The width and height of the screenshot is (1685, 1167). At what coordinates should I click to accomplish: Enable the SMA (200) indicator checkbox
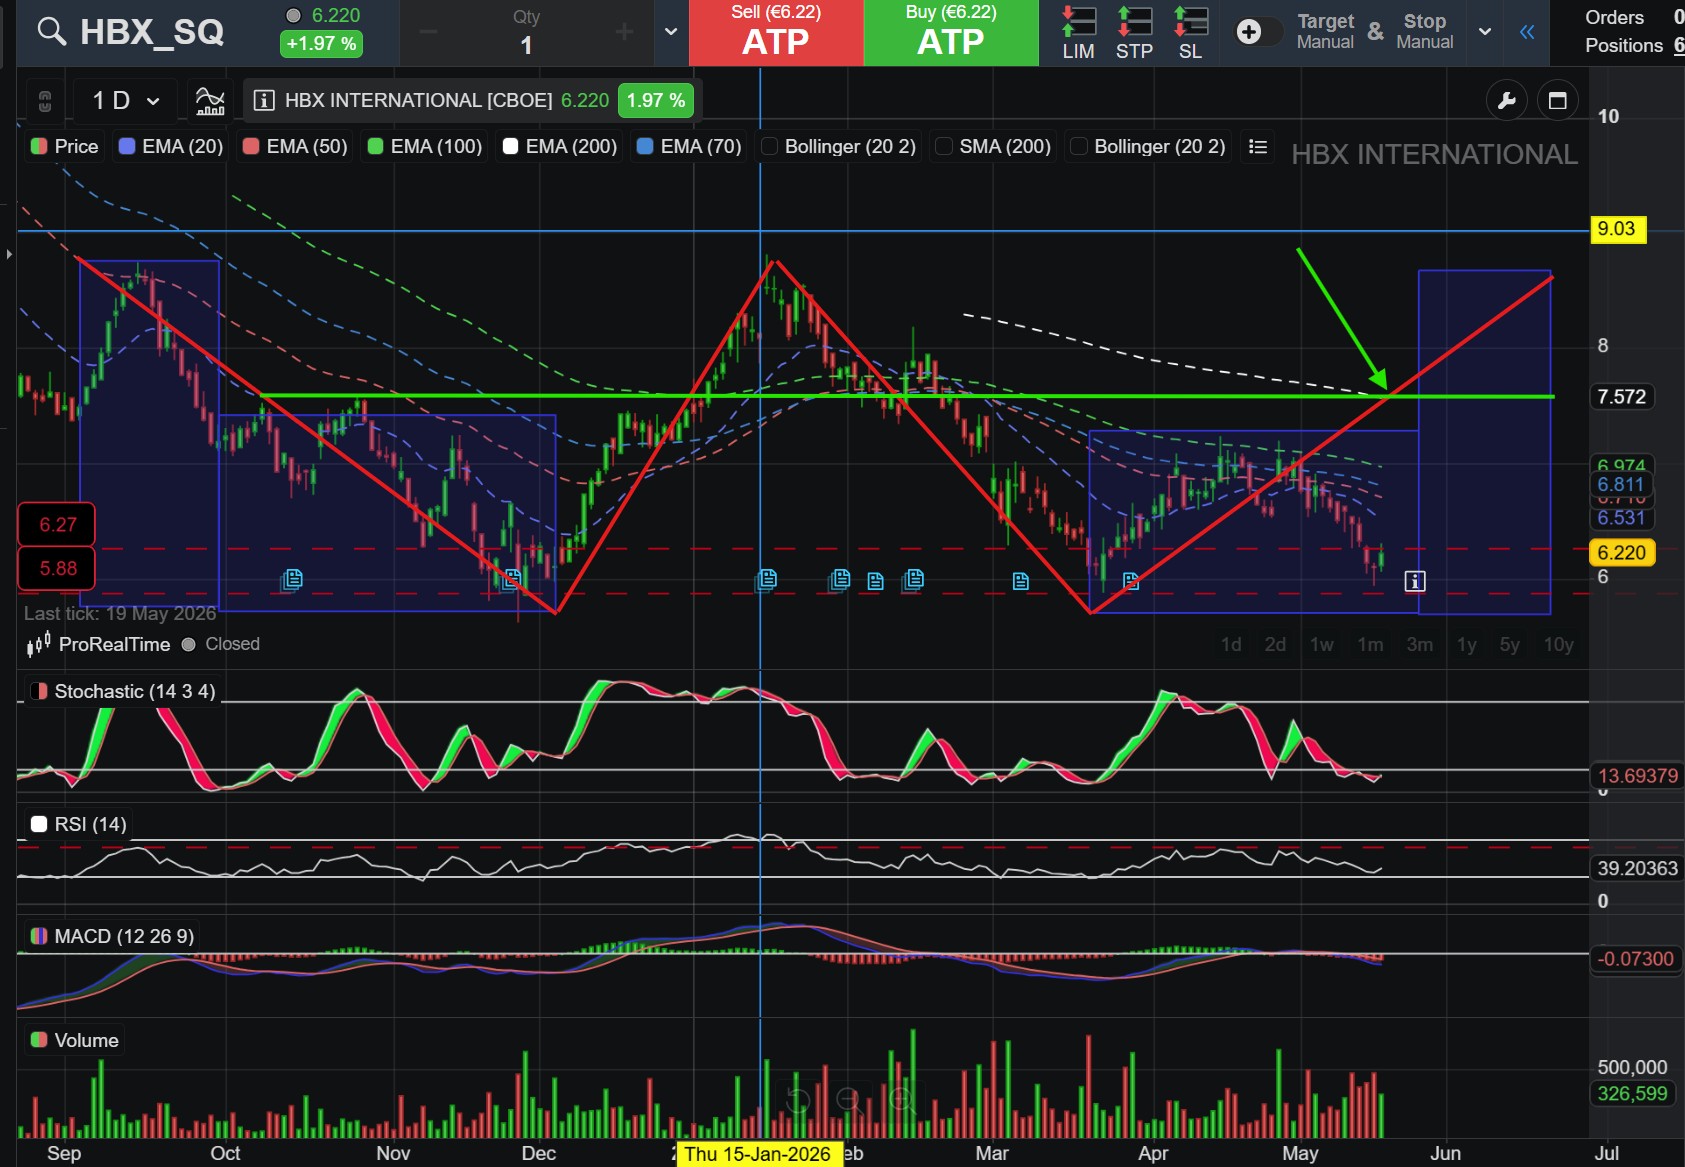point(944,147)
